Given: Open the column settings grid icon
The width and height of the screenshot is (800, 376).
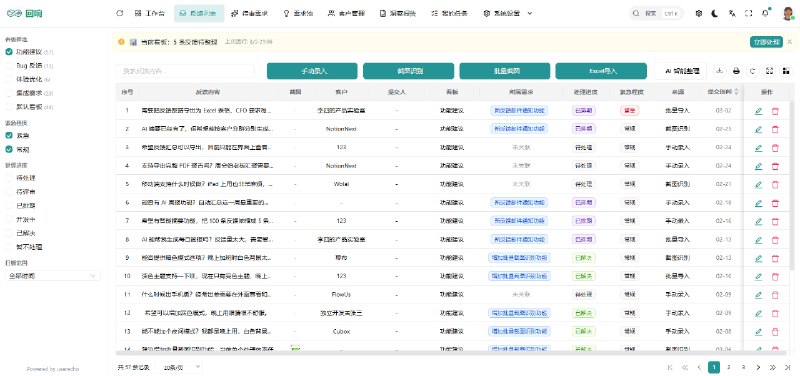Looking at the screenshot, I should tap(786, 71).
